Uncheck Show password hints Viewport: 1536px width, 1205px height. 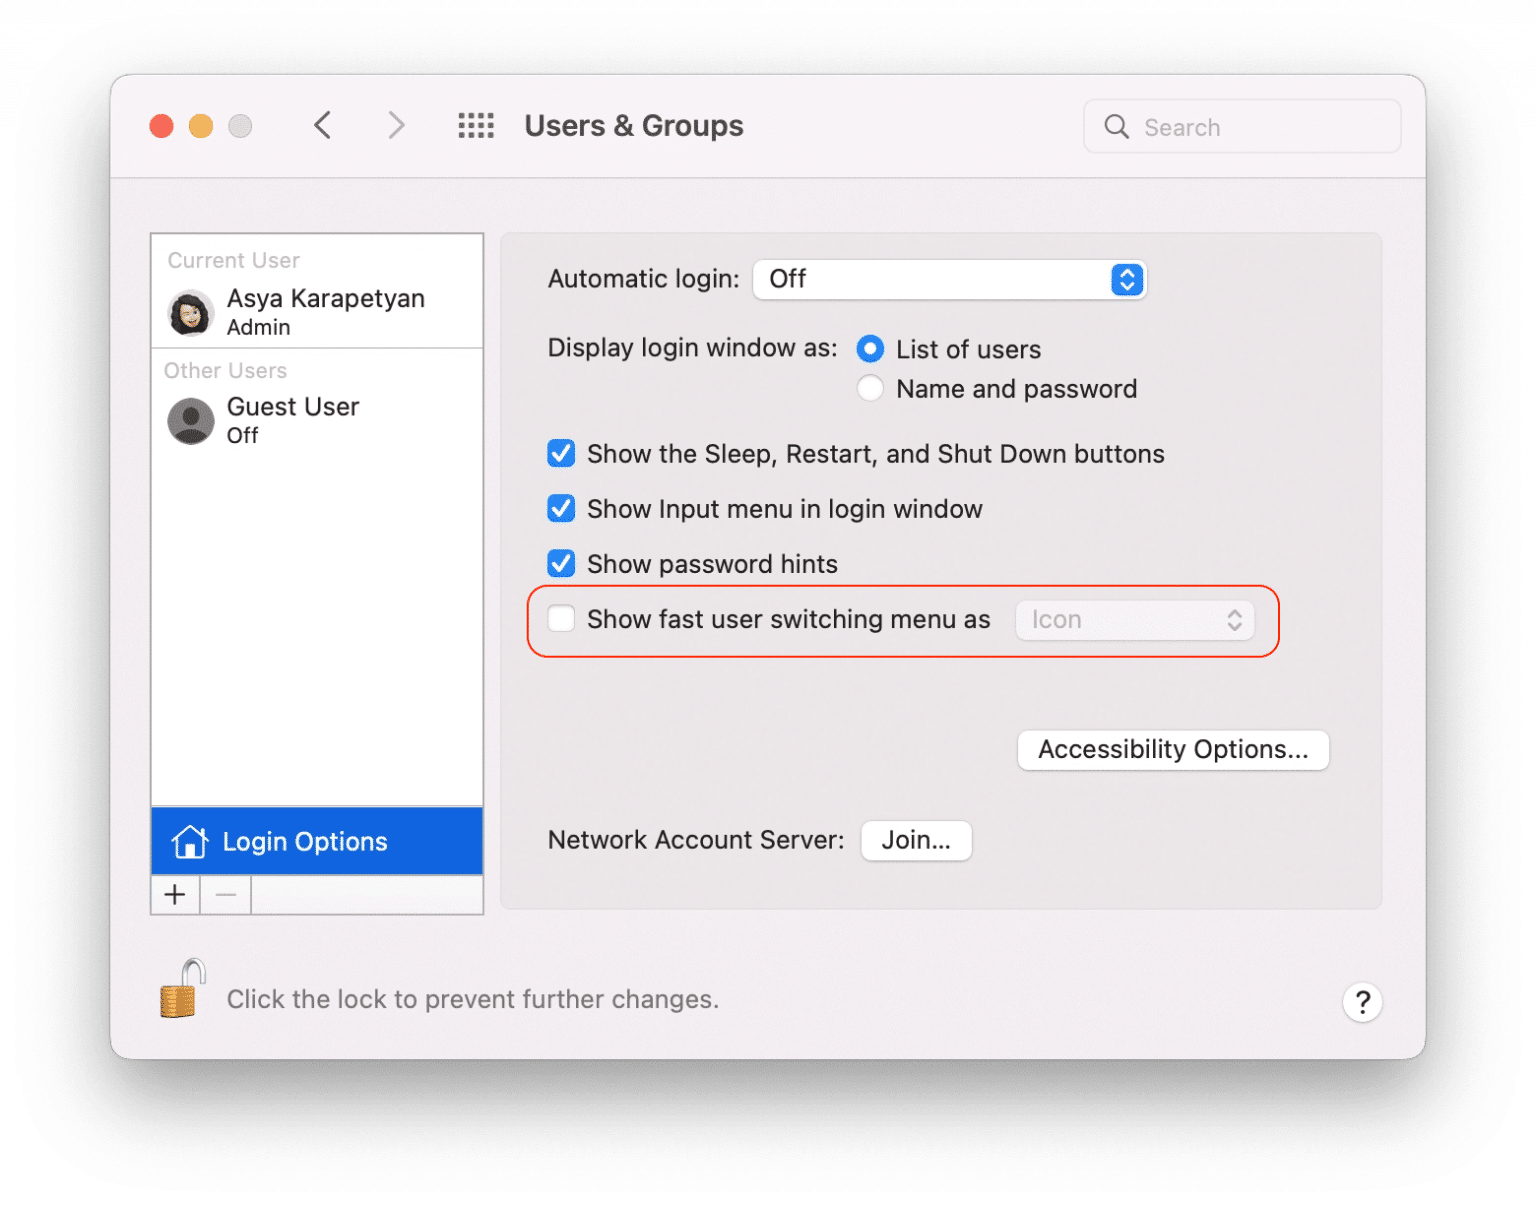pyautogui.click(x=561, y=563)
